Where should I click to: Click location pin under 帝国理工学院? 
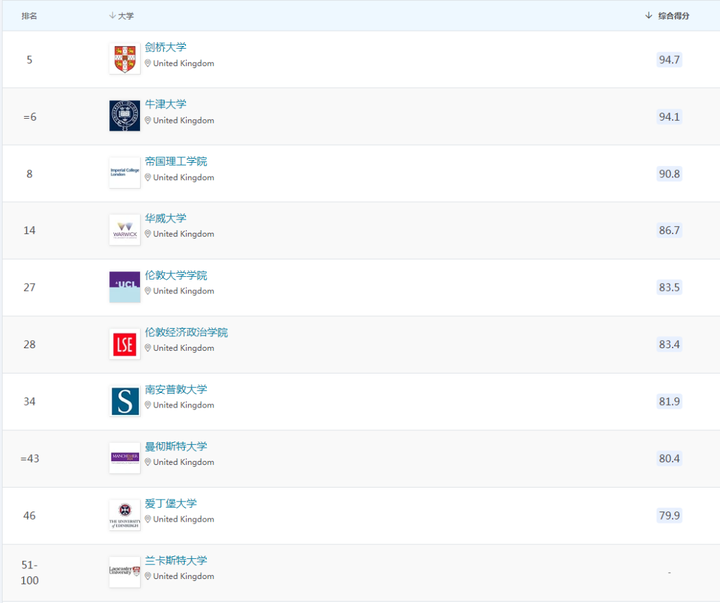(x=148, y=177)
